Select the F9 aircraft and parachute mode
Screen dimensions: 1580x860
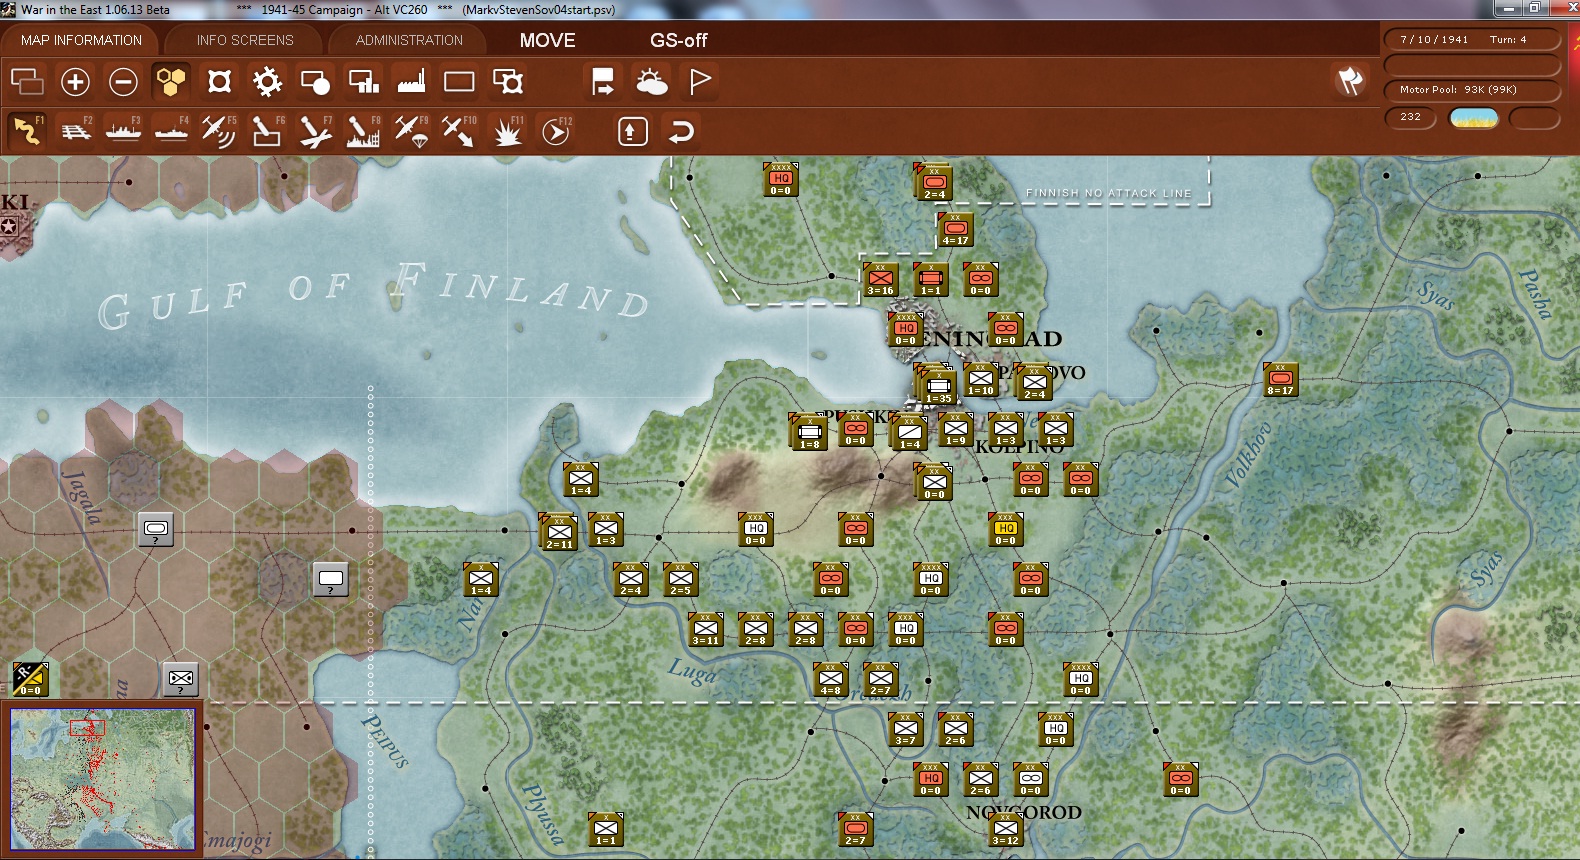[x=411, y=131]
